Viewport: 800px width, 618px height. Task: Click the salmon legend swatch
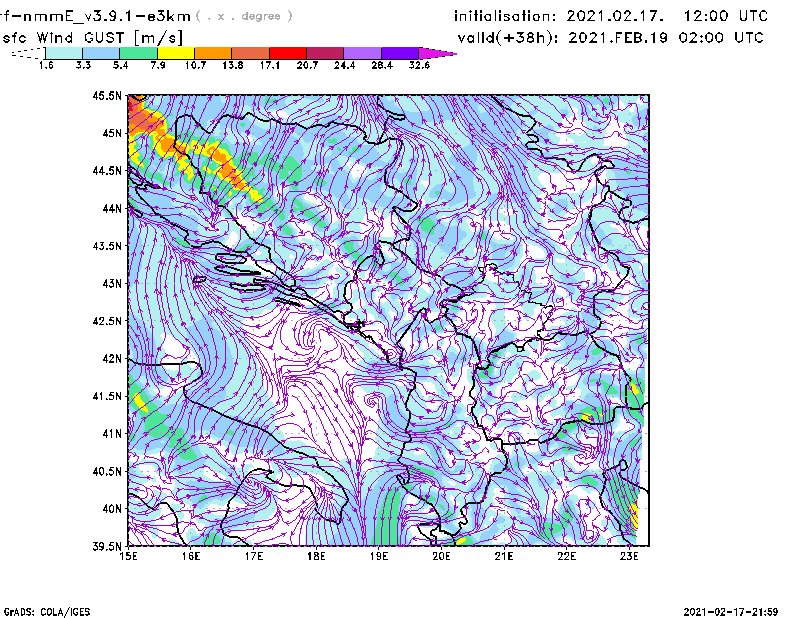(x=251, y=53)
